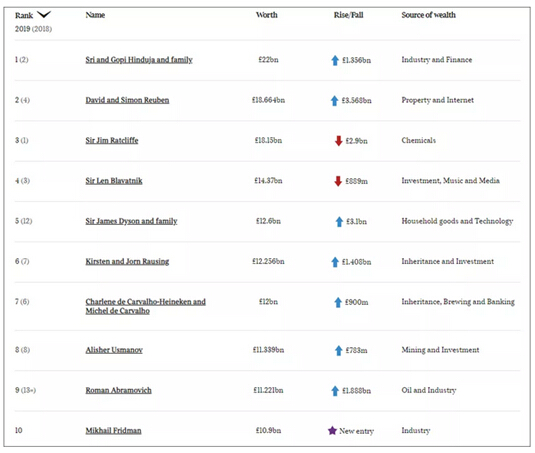Open Mikhail Fridman link
This screenshot has width=535, height=453.
pyautogui.click(x=113, y=430)
